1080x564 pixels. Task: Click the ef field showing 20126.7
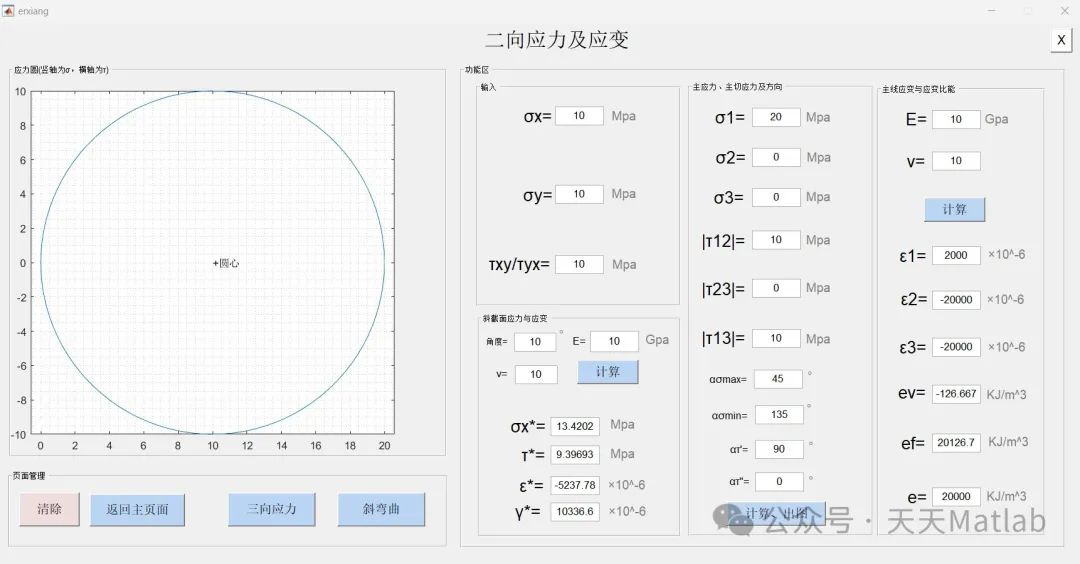click(956, 442)
